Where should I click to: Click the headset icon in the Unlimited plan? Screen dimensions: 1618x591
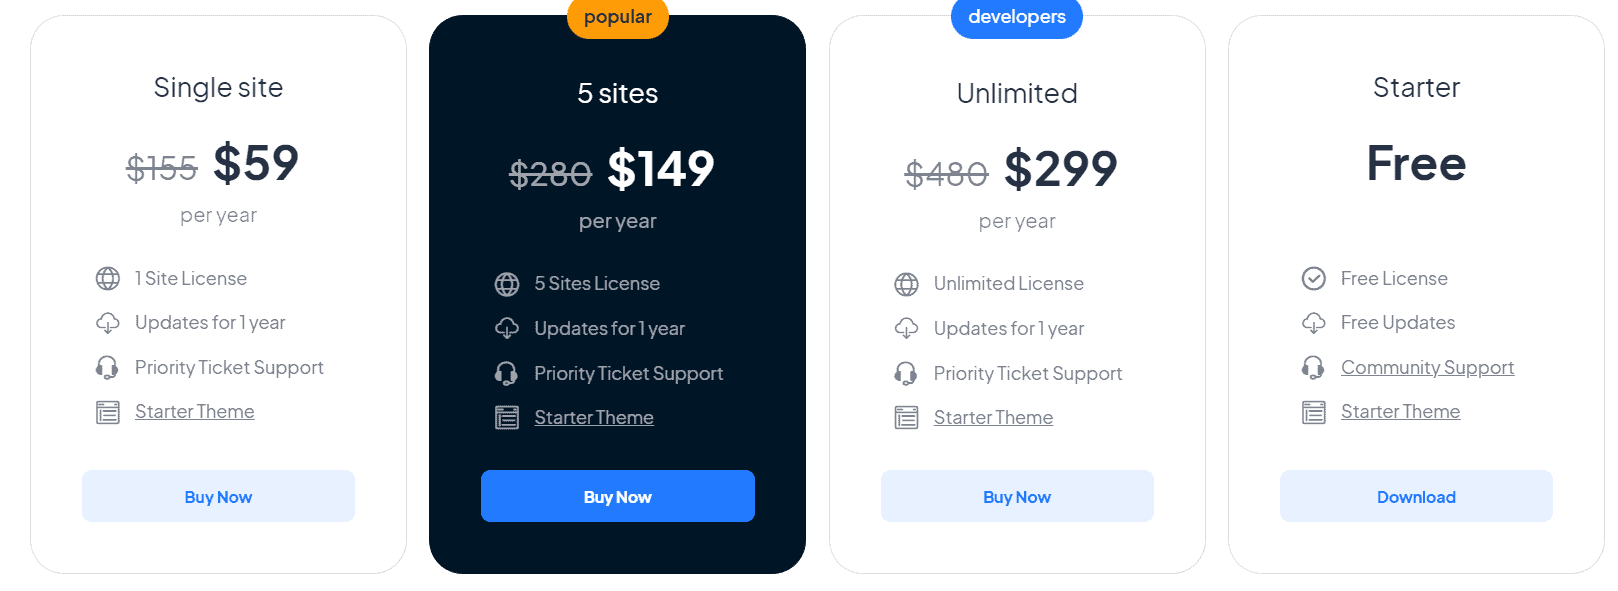[x=907, y=373]
